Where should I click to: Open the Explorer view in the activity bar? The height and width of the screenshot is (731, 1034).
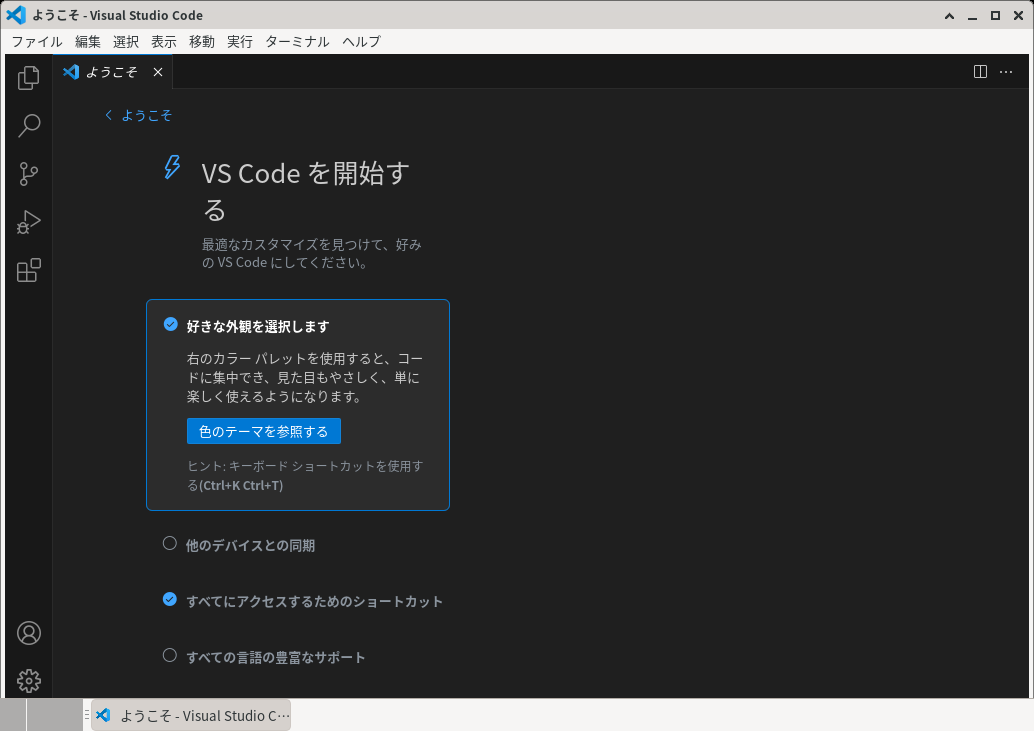tap(28, 78)
